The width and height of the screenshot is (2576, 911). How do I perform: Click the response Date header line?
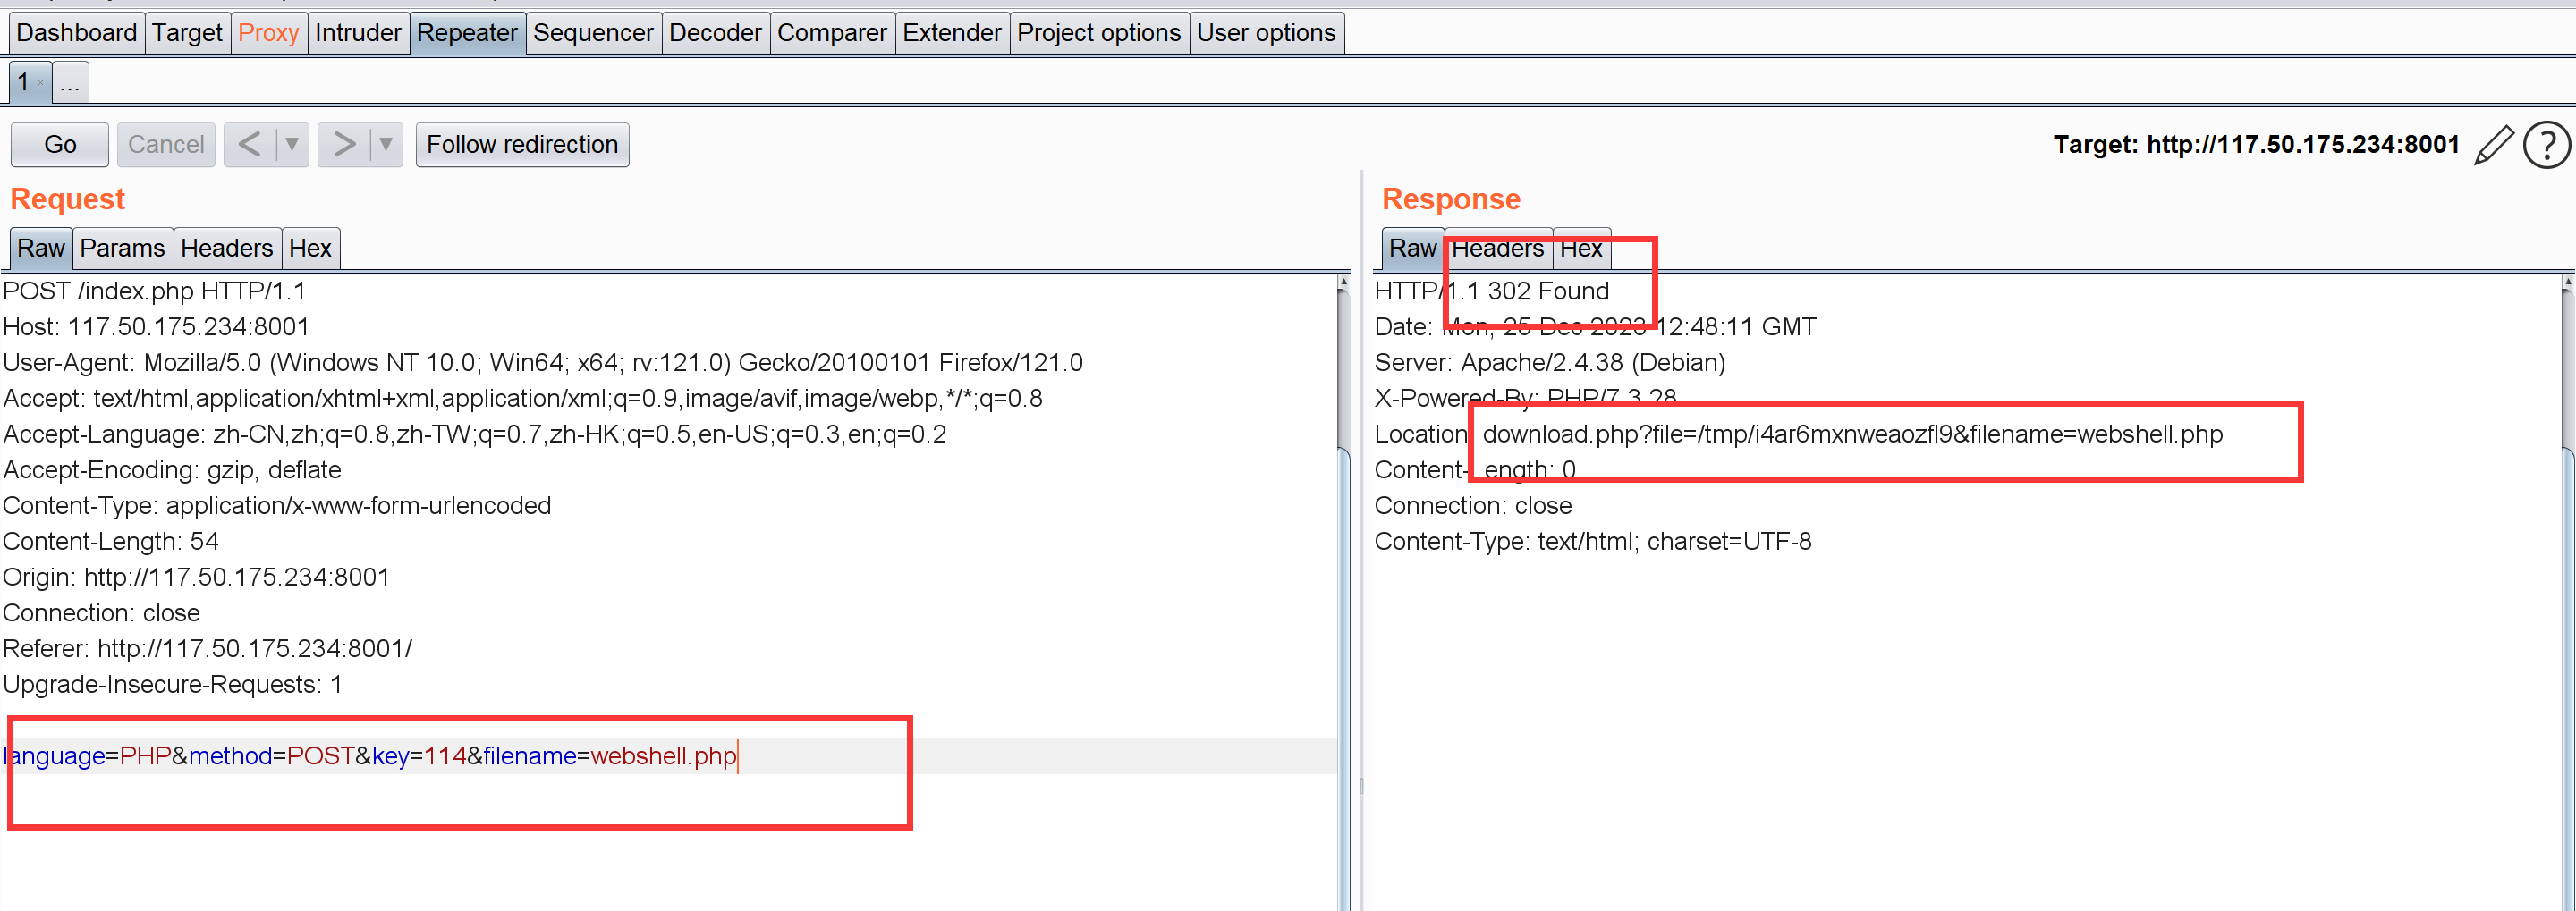[1596, 327]
